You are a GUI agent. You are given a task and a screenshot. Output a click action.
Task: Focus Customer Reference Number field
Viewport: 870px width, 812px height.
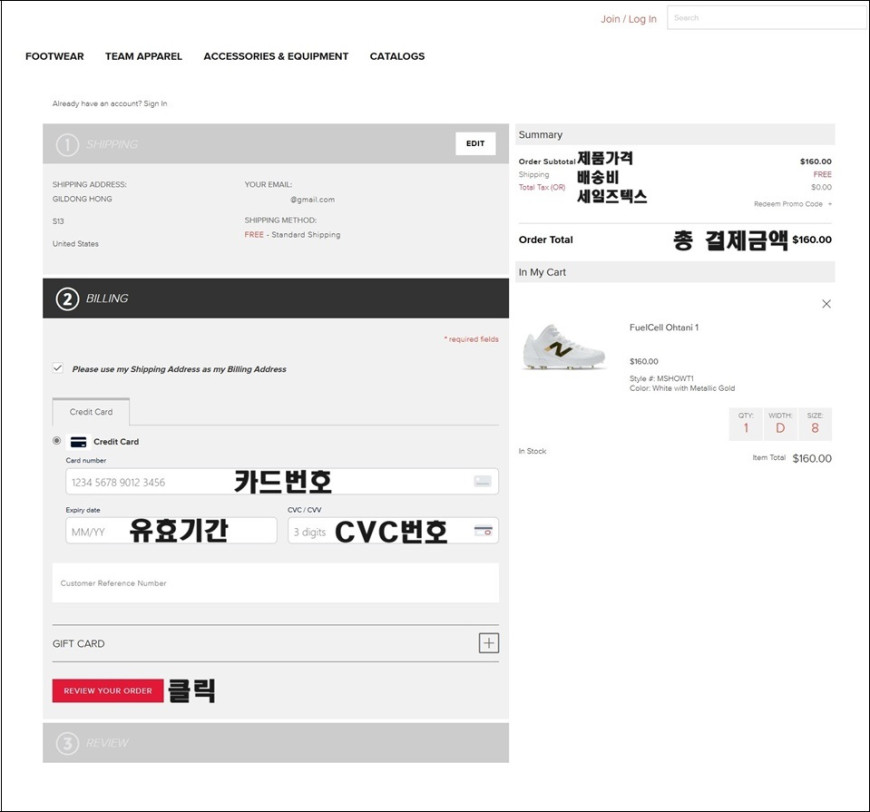(x=275, y=583)
